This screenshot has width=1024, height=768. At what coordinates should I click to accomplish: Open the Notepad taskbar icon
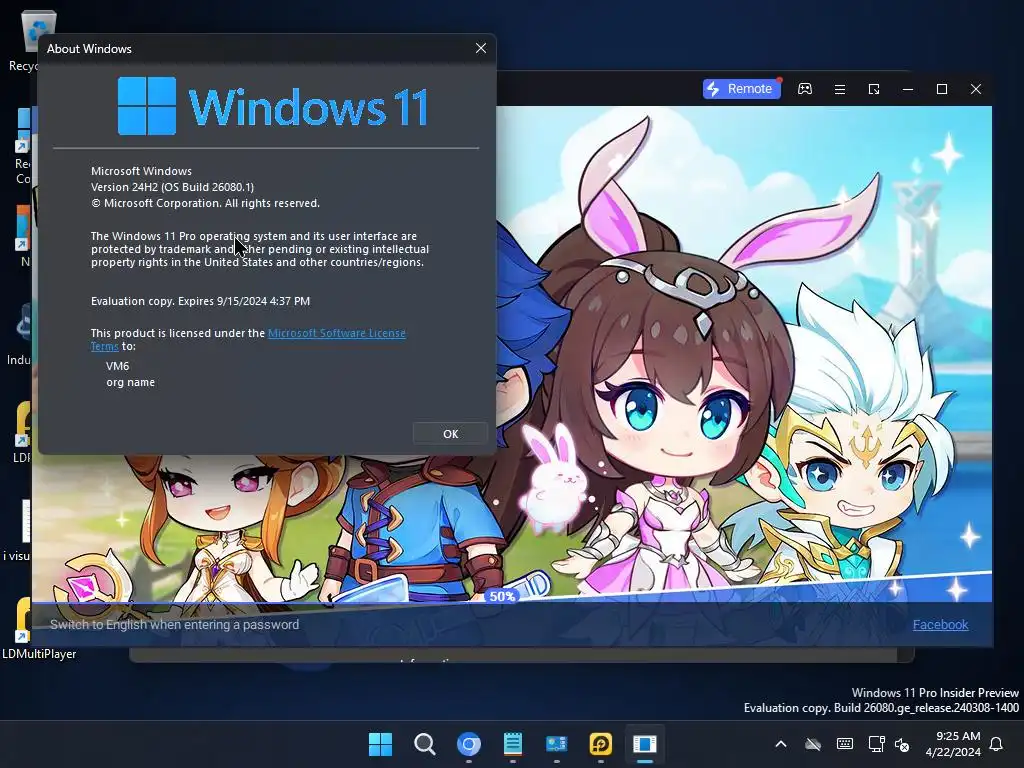coord(513,744)
